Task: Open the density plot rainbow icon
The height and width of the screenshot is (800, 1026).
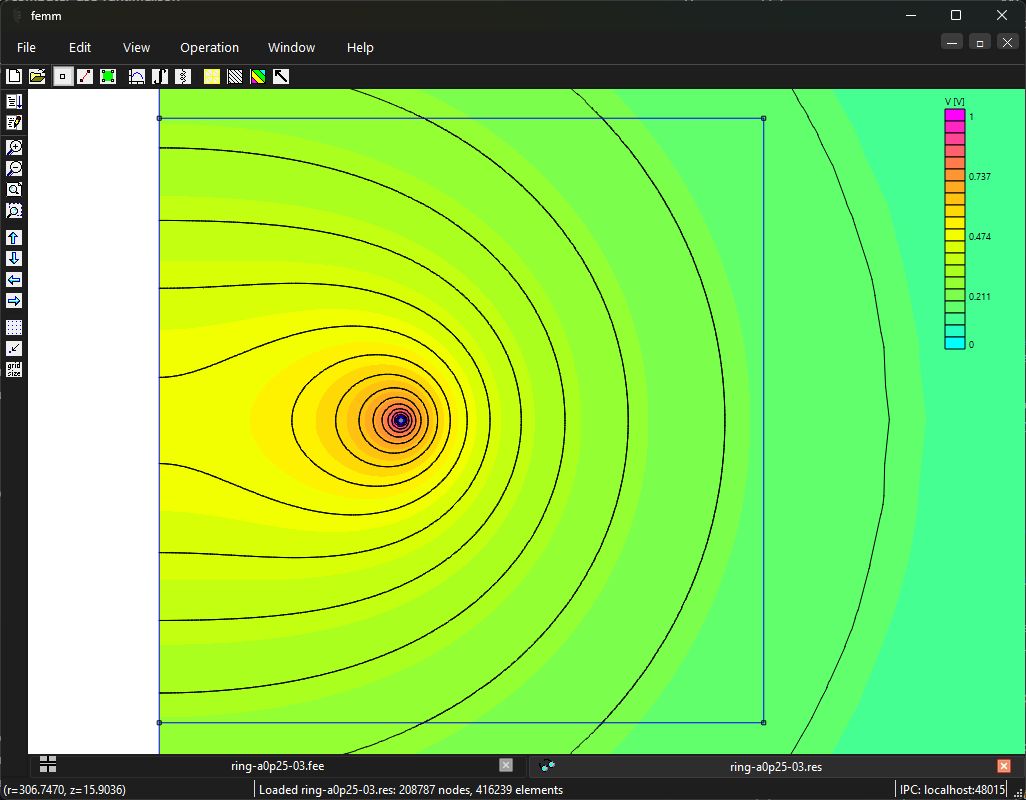Action: click(x=258, y=77)
